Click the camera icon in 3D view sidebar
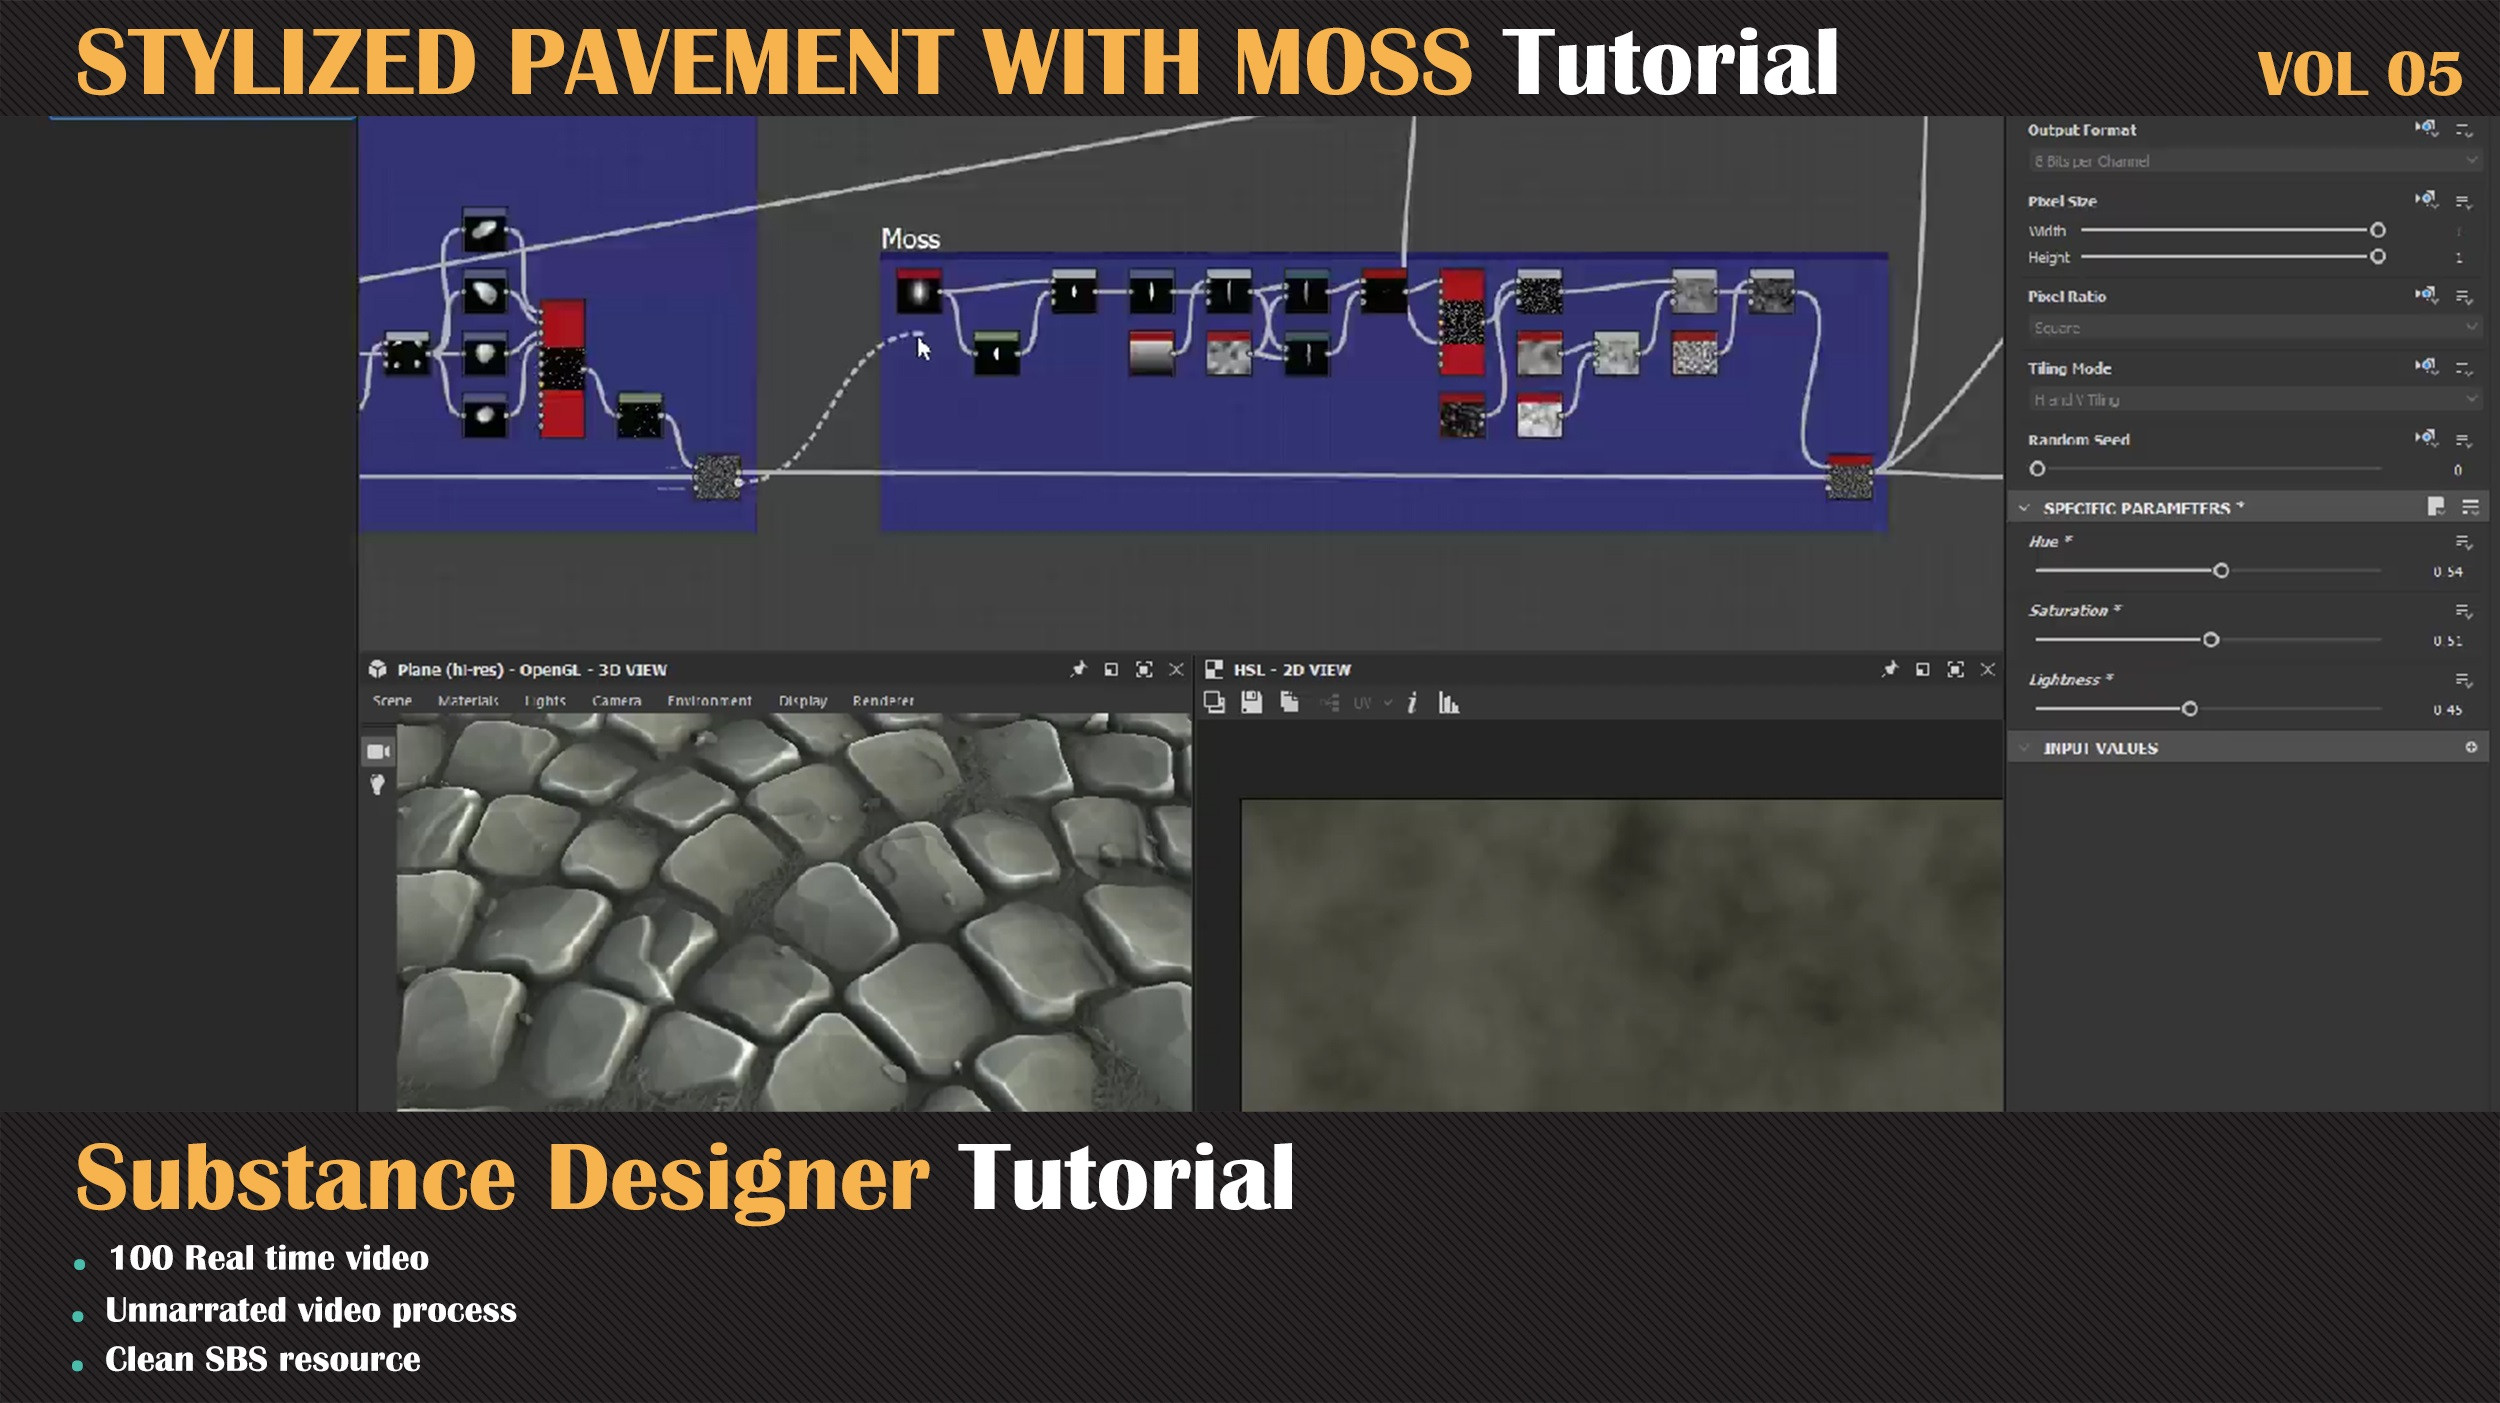 [378, 751]
